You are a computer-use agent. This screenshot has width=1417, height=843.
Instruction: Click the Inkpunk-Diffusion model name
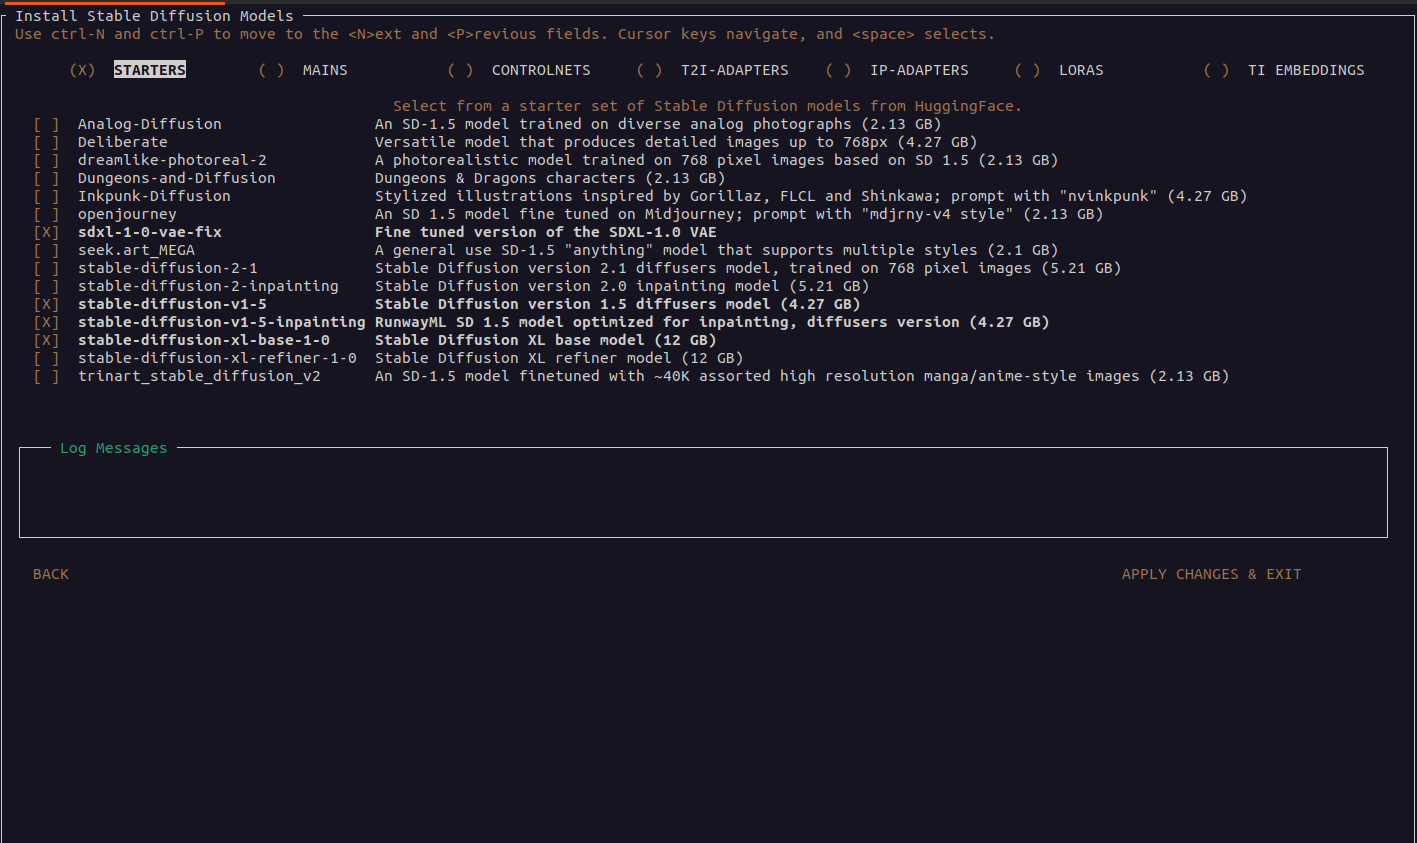[x=154, y=196]
